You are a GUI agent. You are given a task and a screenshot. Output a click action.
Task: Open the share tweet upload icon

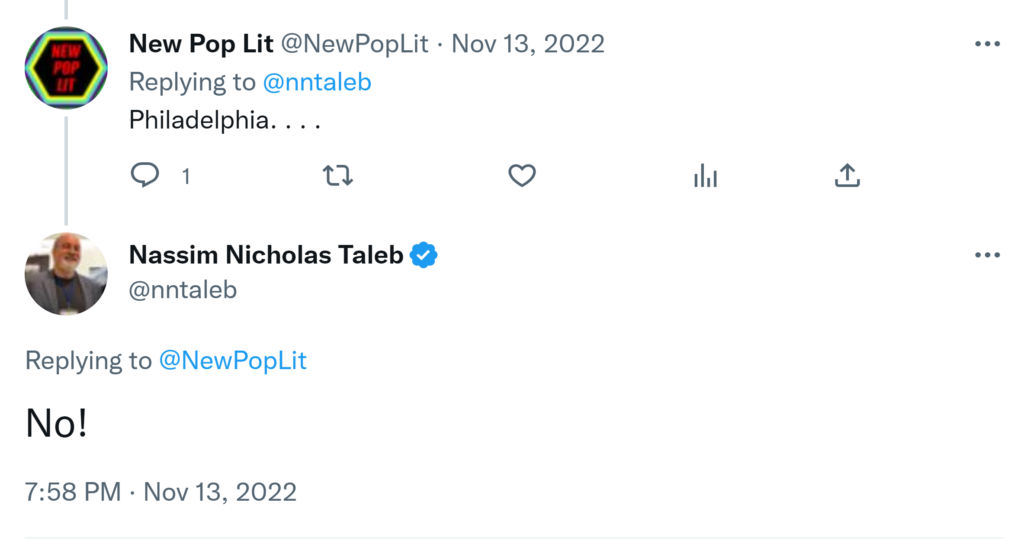[x=847, y=176]
